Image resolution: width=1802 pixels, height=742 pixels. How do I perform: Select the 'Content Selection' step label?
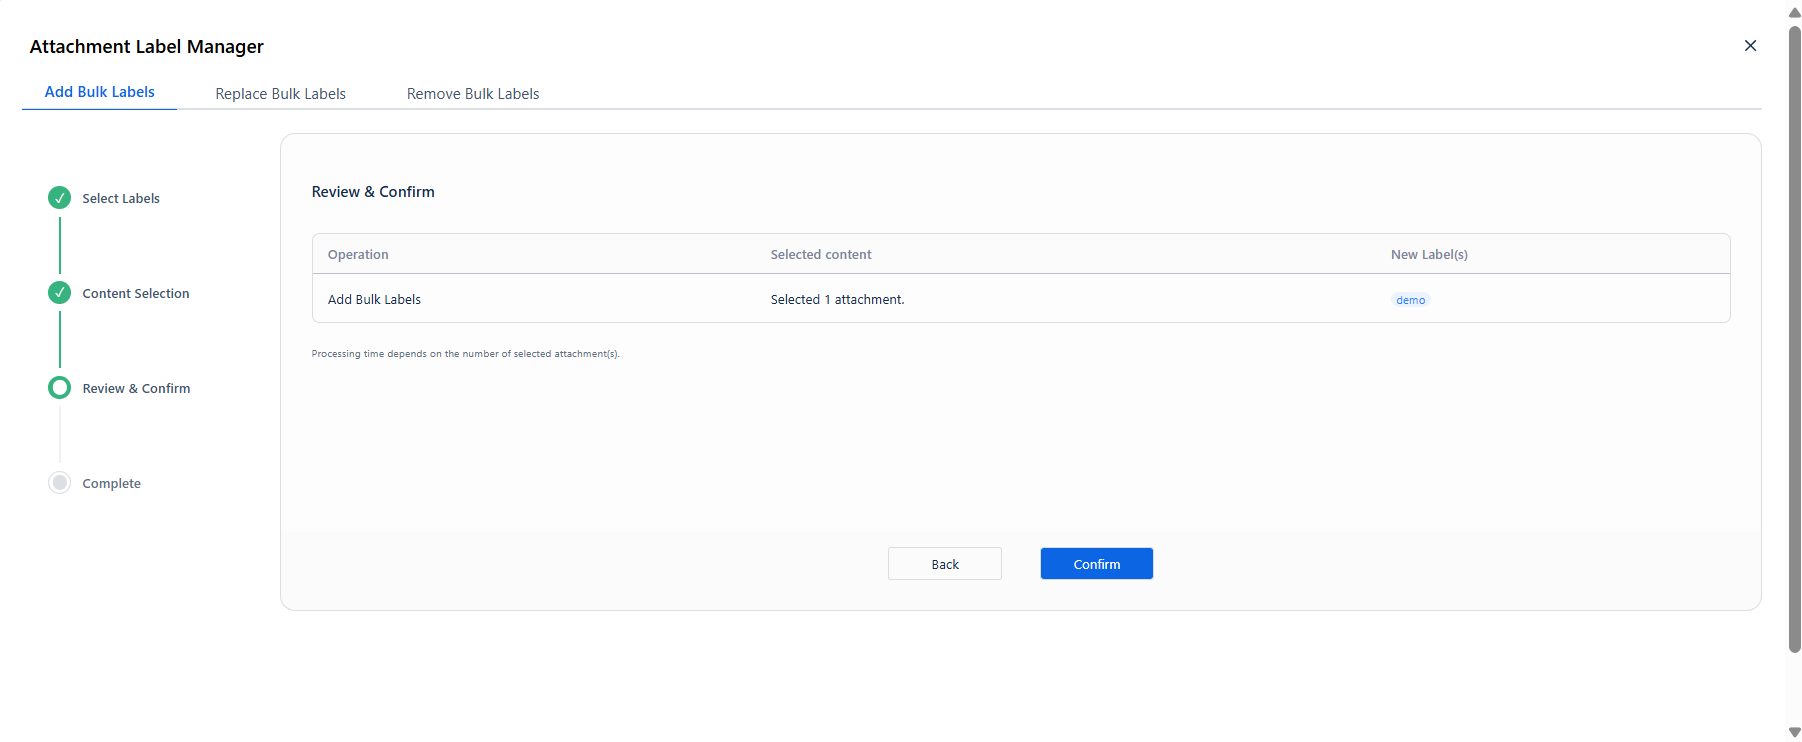(x=136, y=294)
